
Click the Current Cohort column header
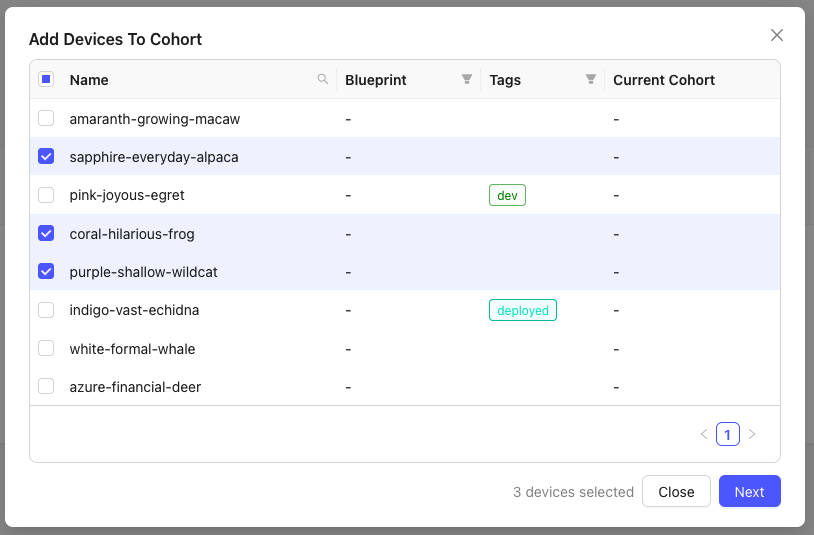point(664,80)
